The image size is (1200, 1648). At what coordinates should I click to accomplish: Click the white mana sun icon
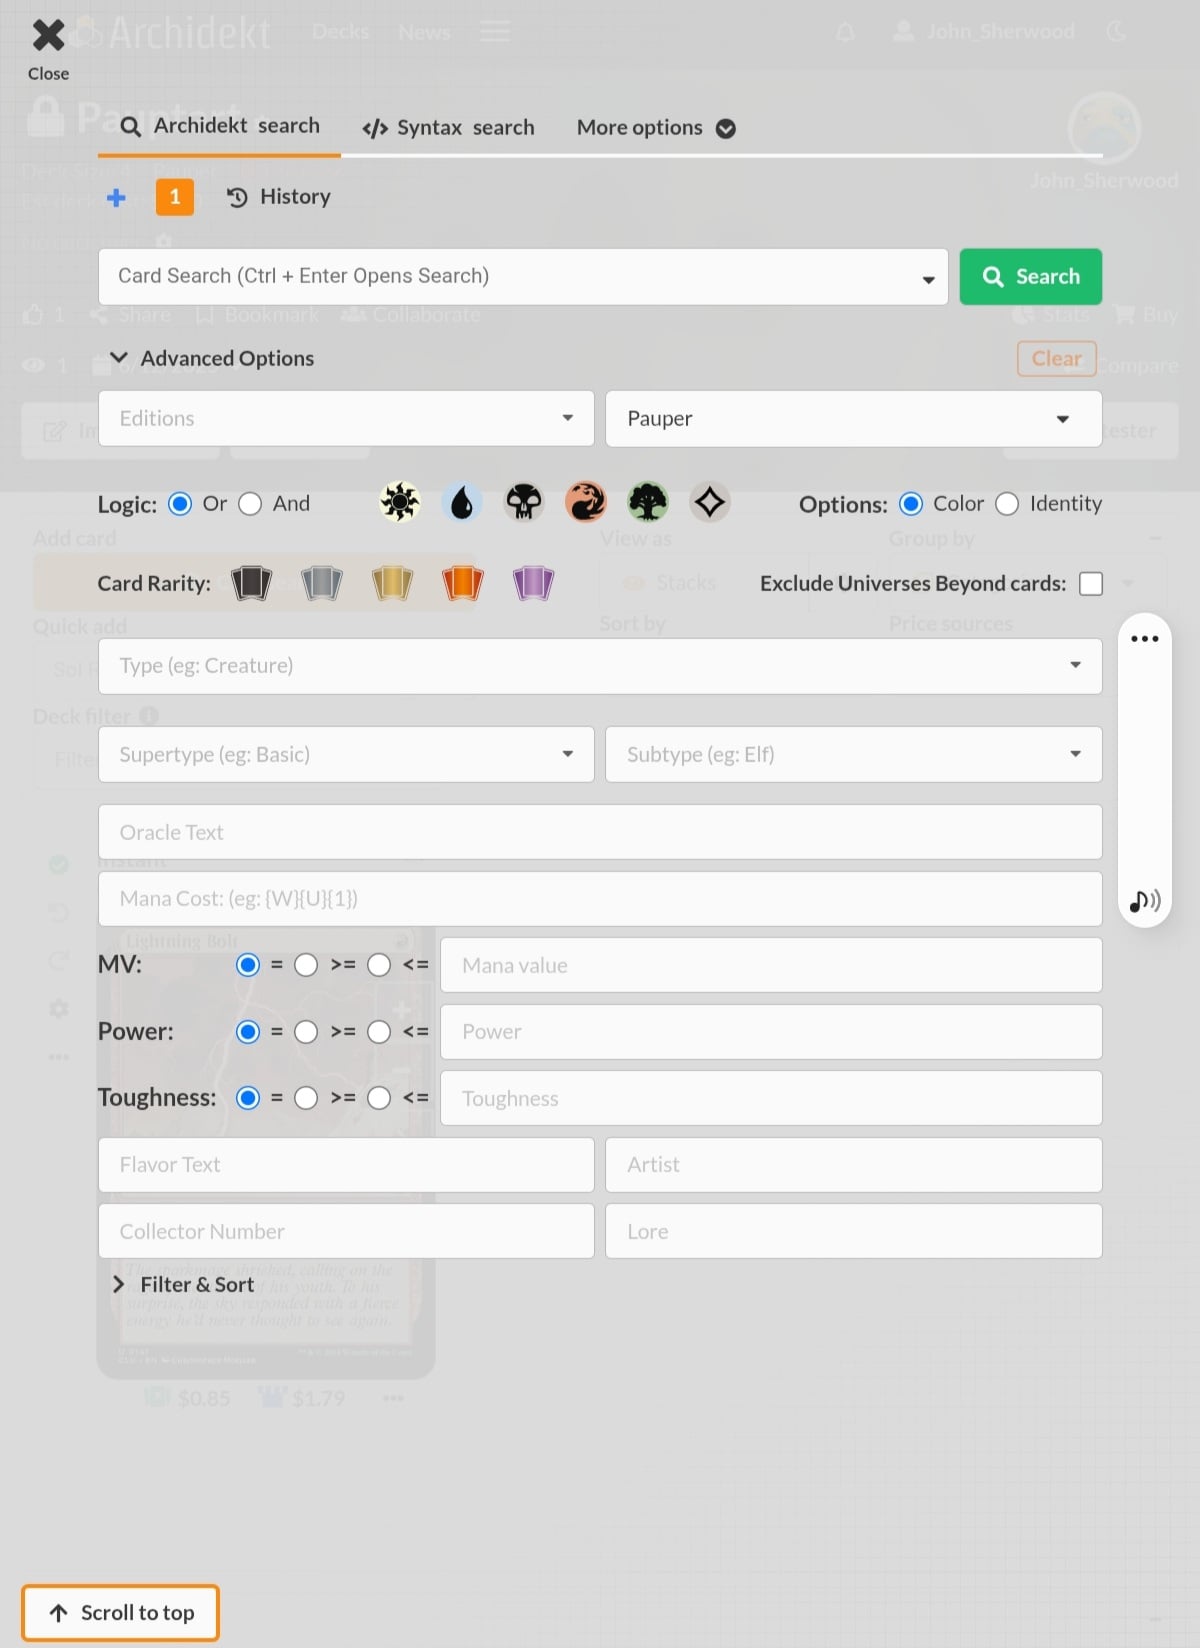(400, 502)
